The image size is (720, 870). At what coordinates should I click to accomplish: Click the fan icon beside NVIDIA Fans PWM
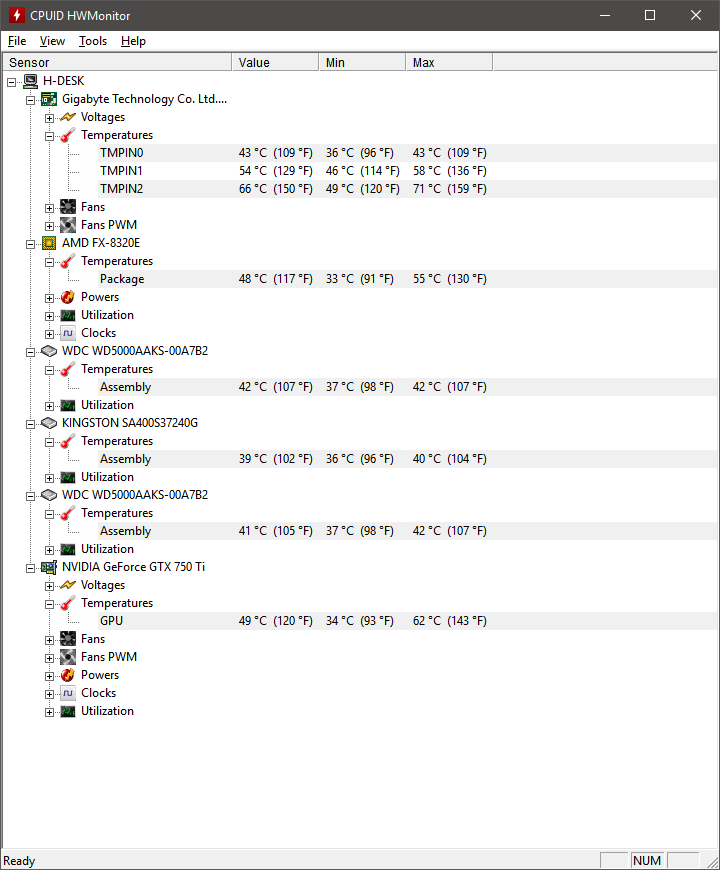[68, 657]
